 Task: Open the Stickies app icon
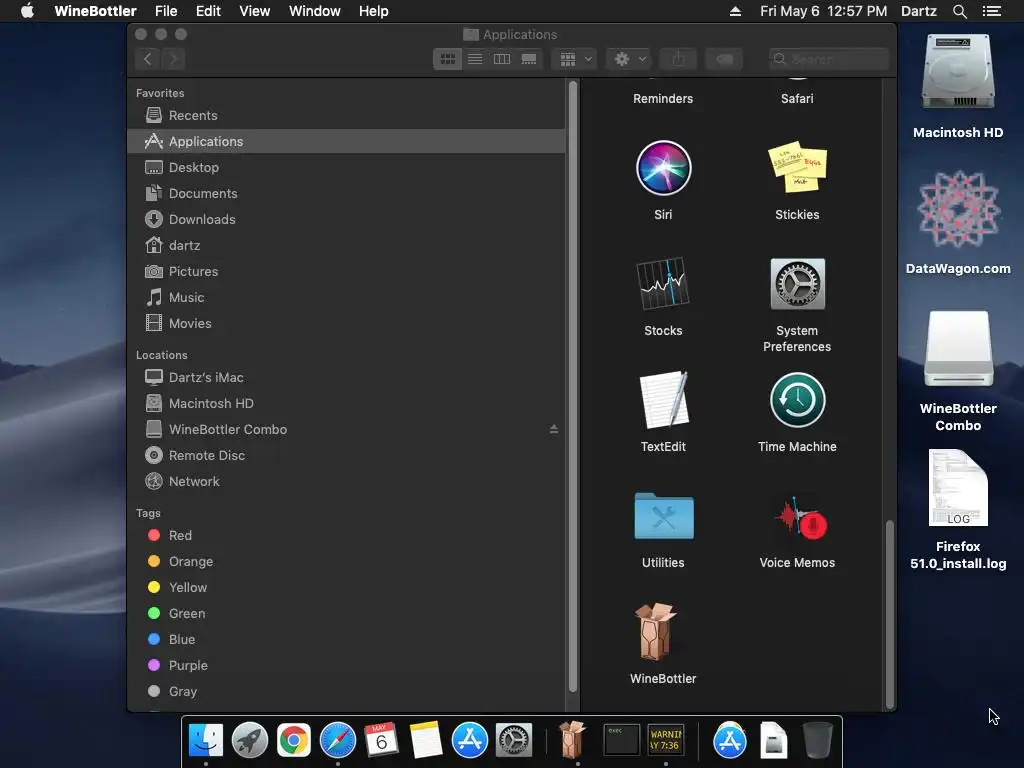click(797, 167)
